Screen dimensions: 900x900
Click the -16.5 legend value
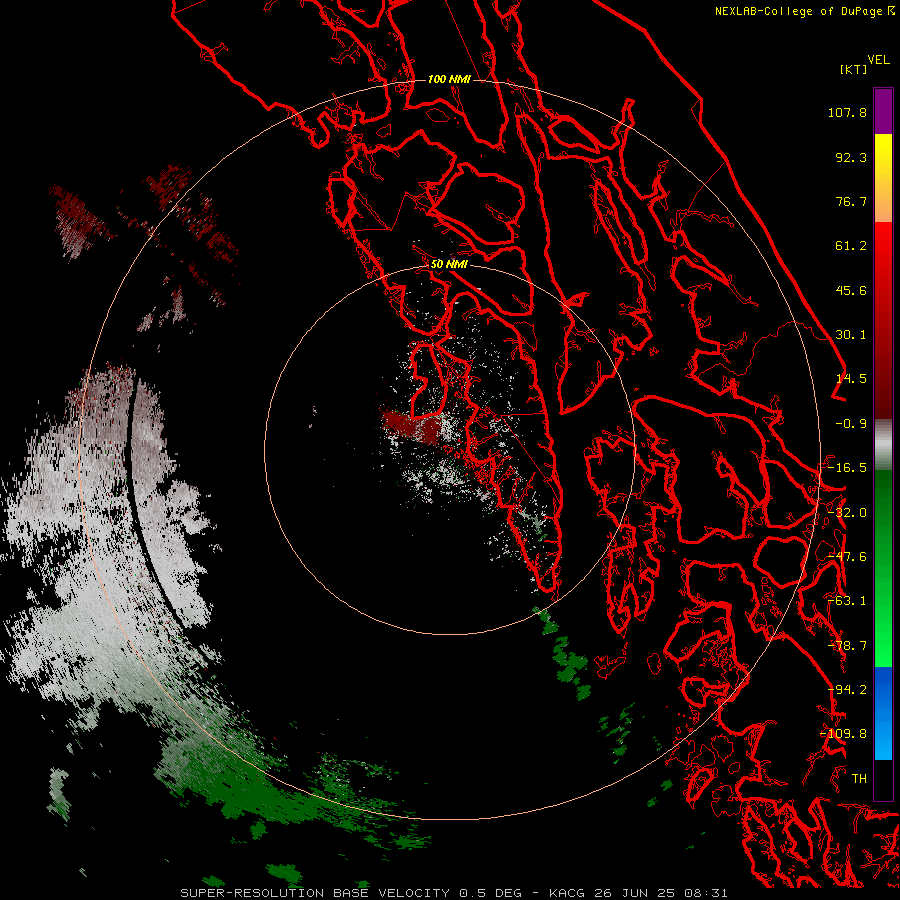tap(847, 468)
